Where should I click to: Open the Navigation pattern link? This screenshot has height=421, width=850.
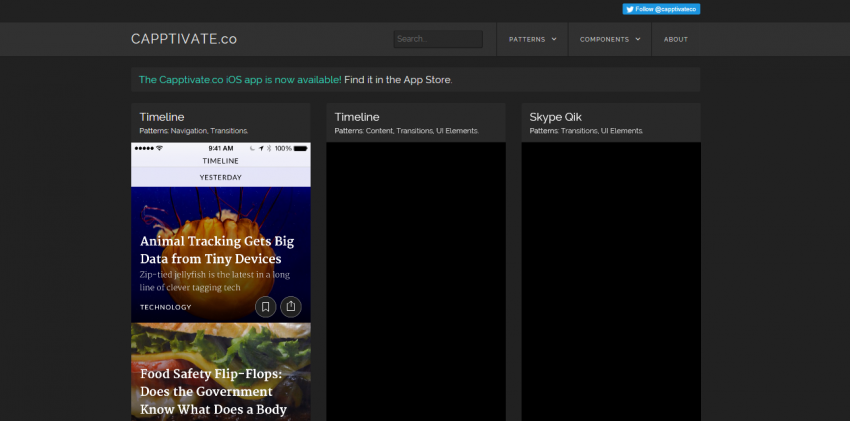click(189, 131)
